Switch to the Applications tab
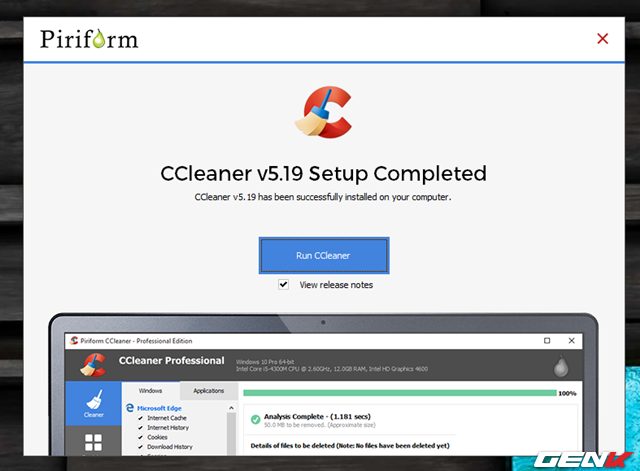Viewport: 640px width, 471px height. pos(208,390)
